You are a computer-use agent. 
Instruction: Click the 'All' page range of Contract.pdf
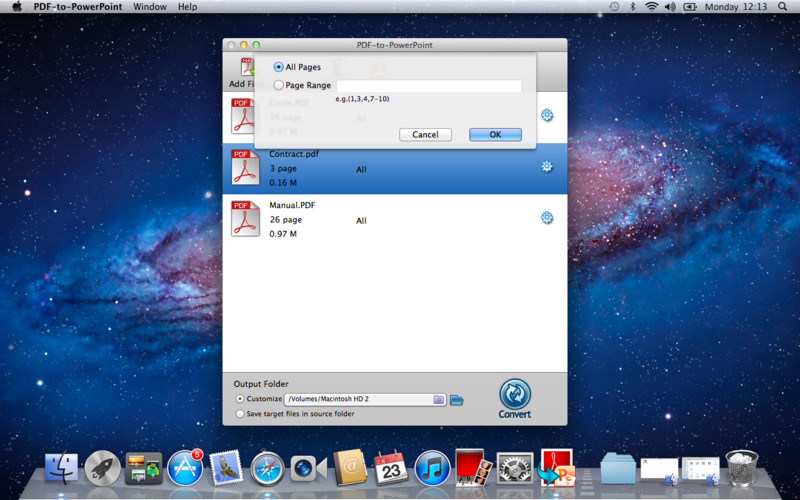tap(361, 169)
